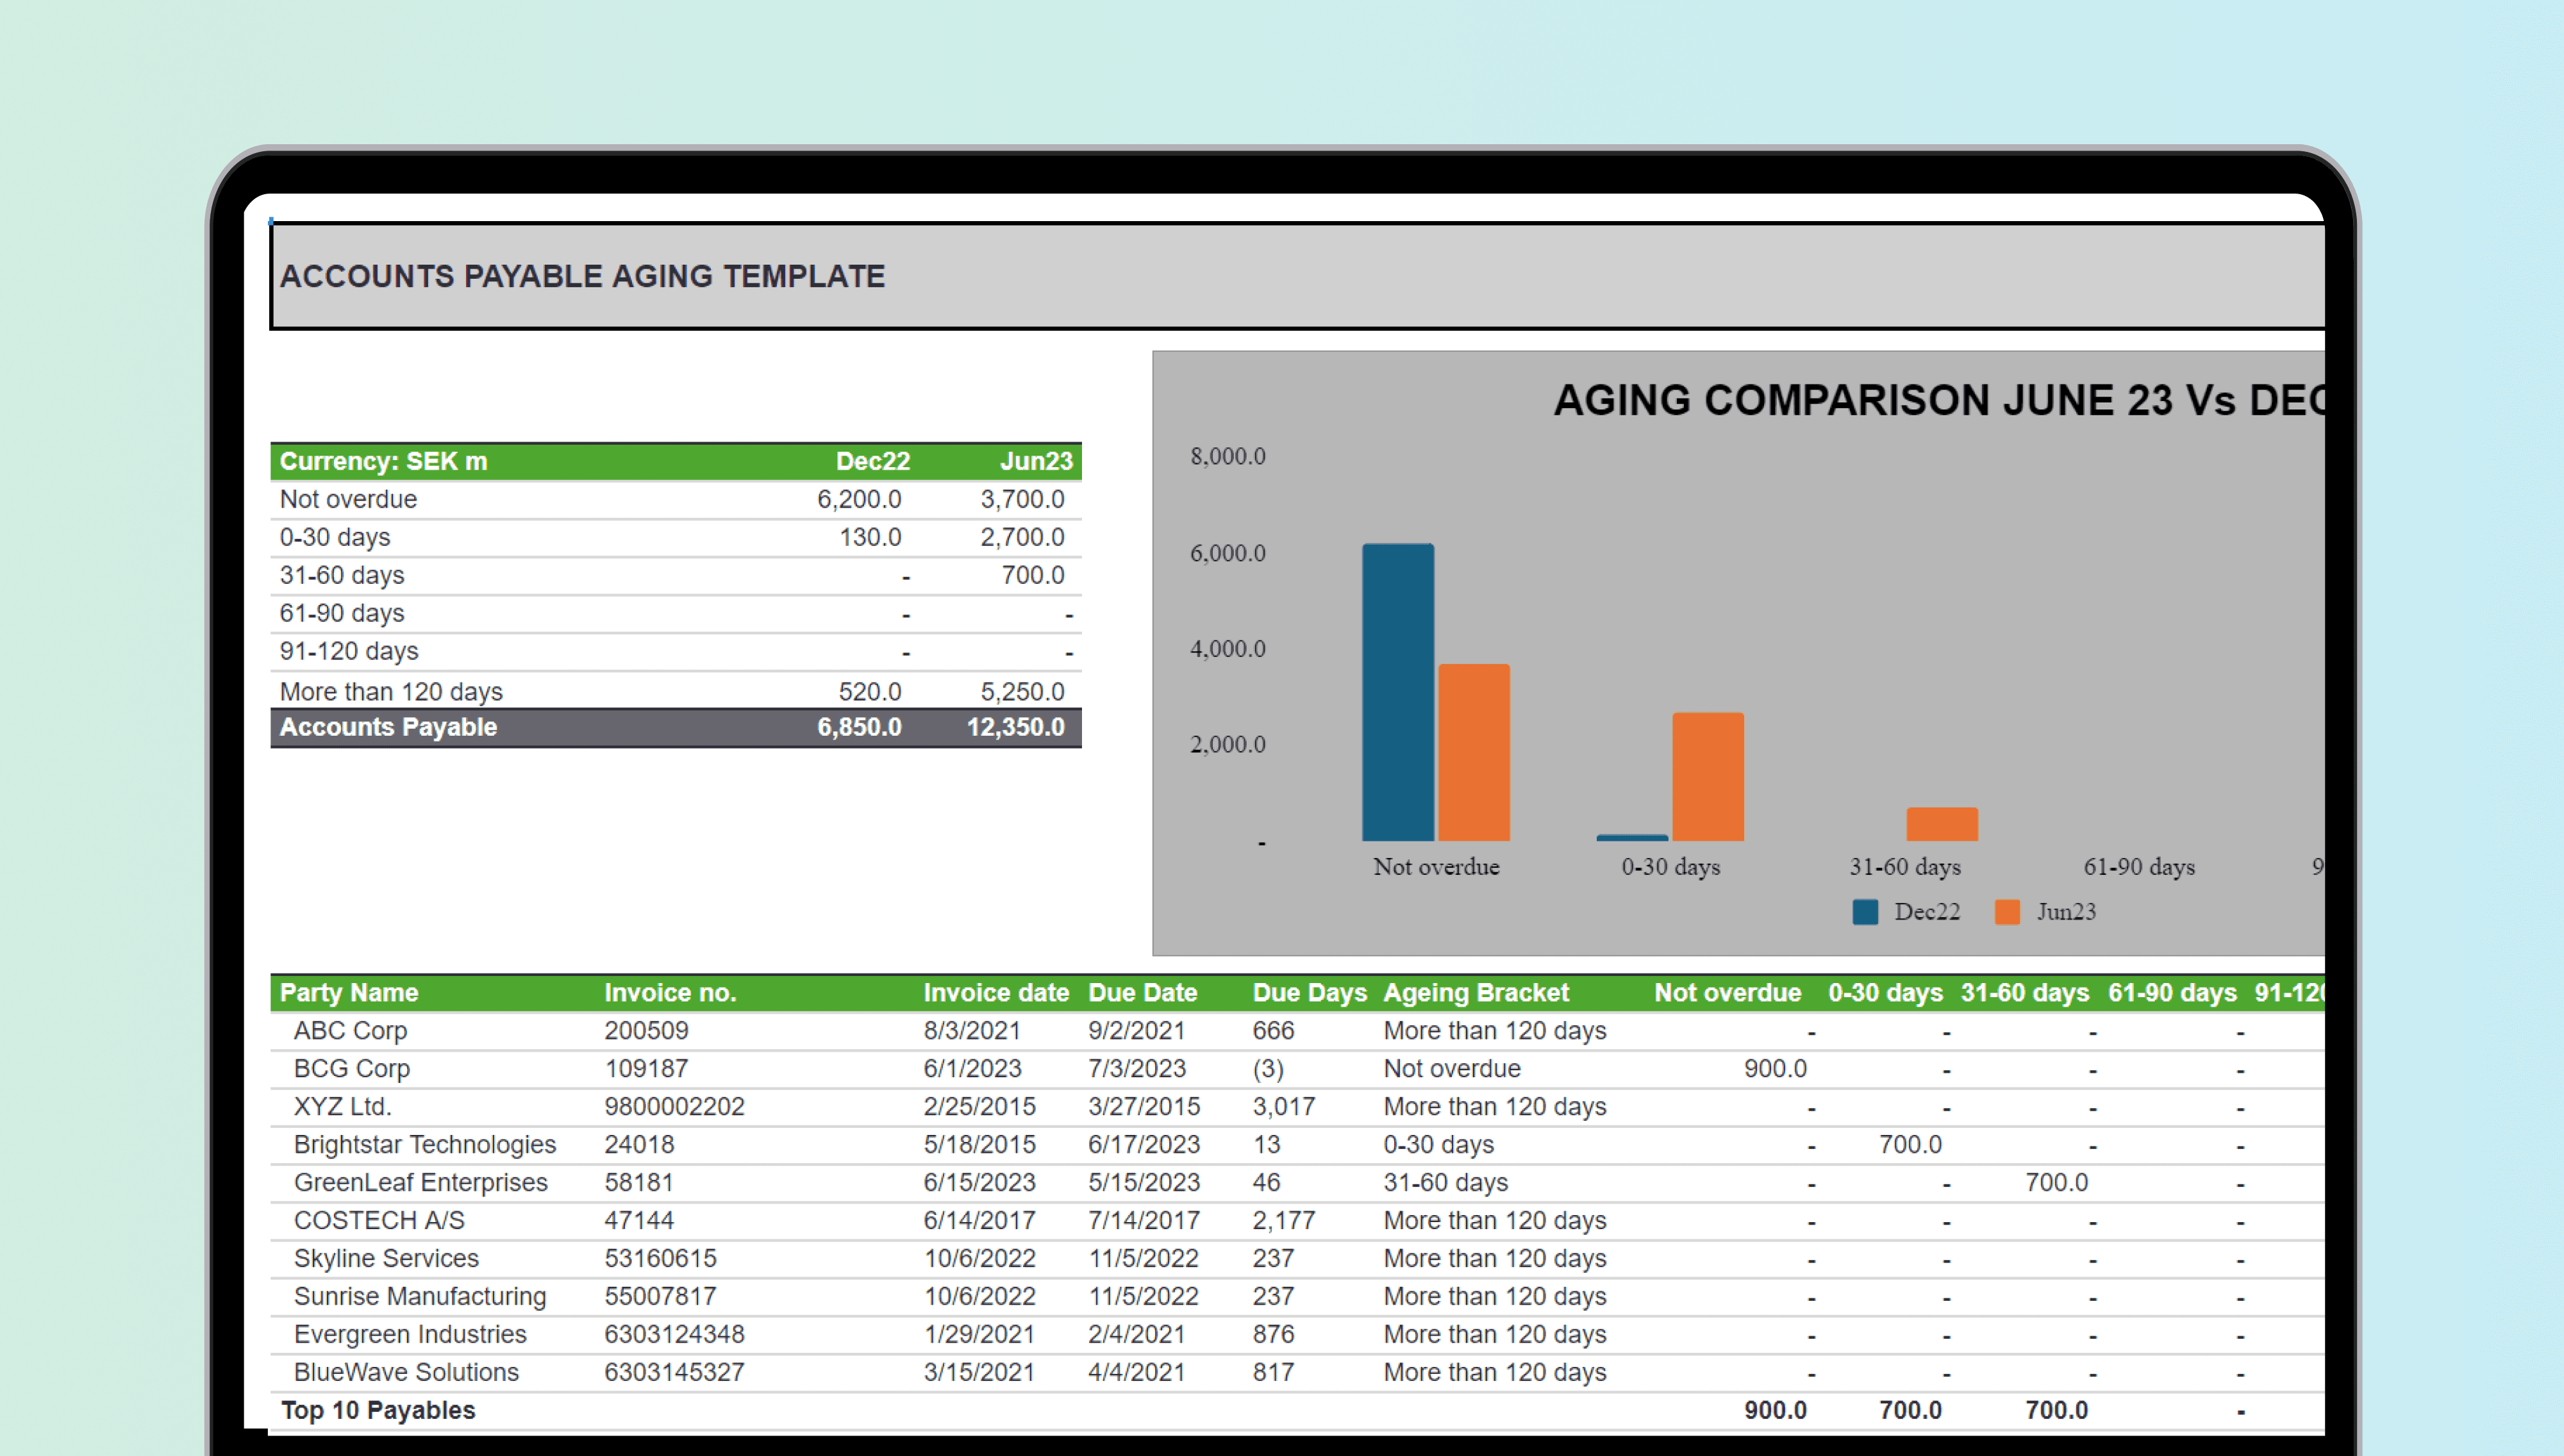Screen dimensions: 2564x1456
Task: Select the Jun23 Not overdue orange bar
Action: coord(1474,752)
